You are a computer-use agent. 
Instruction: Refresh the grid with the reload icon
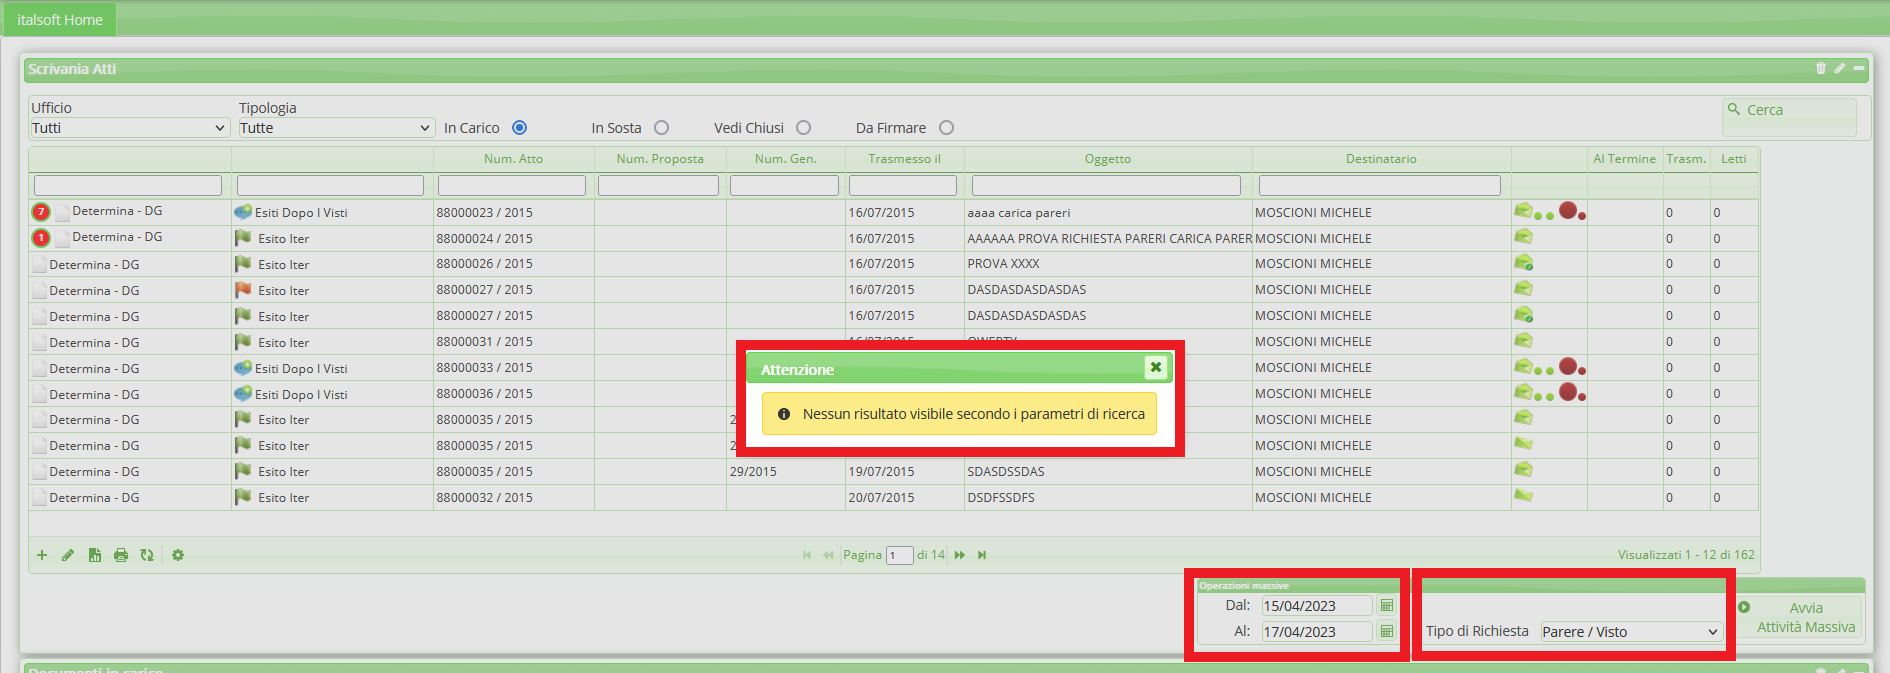point(147,555)
